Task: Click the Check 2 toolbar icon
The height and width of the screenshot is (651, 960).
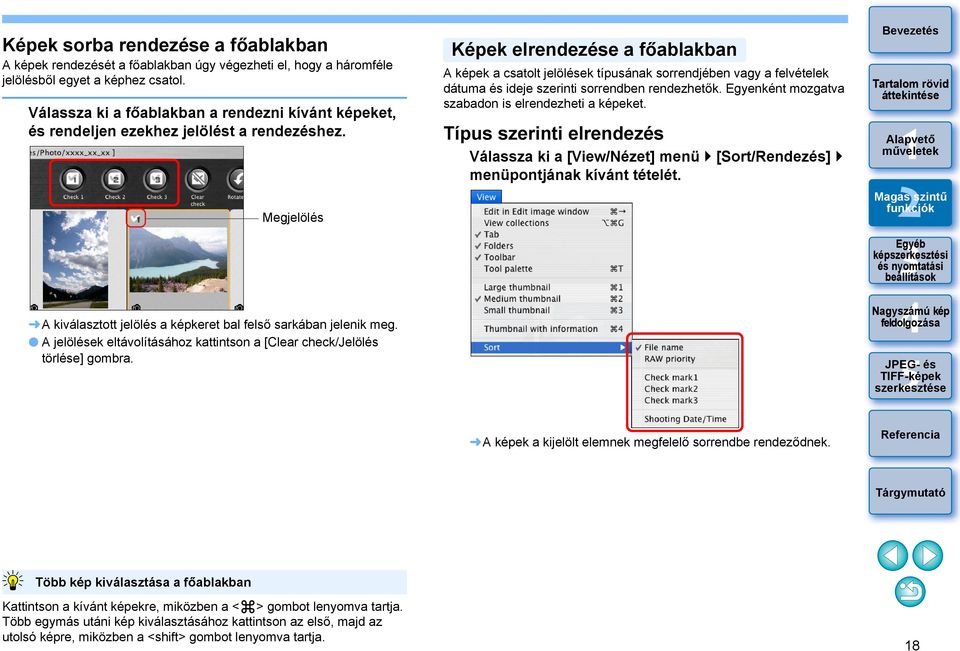Action: (114, 179)
